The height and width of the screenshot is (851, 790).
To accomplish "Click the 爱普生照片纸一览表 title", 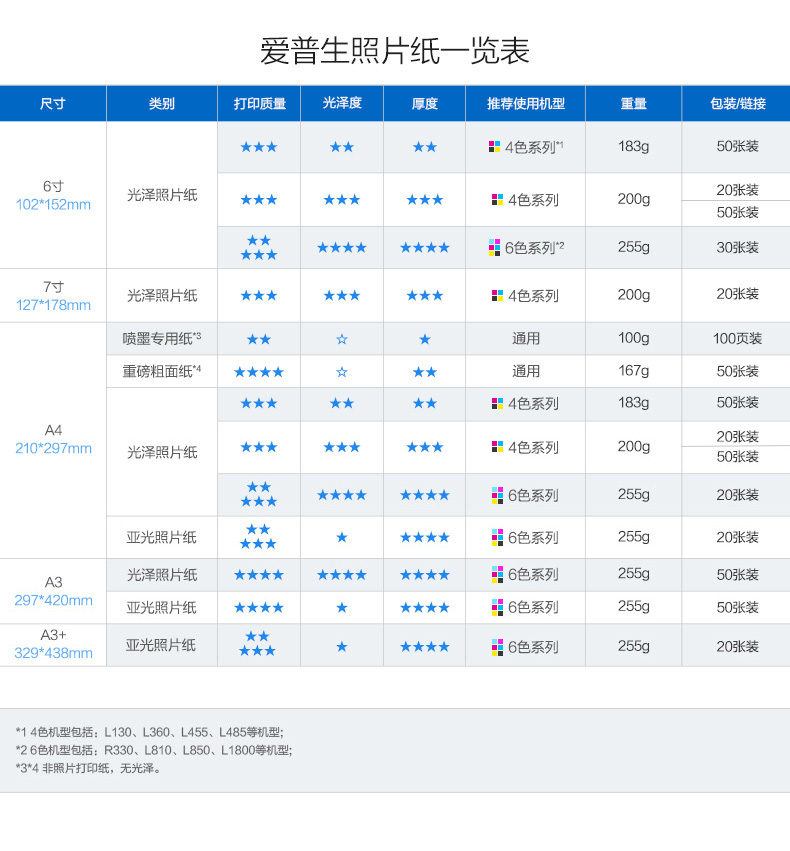I will click(x=394, y=51).
